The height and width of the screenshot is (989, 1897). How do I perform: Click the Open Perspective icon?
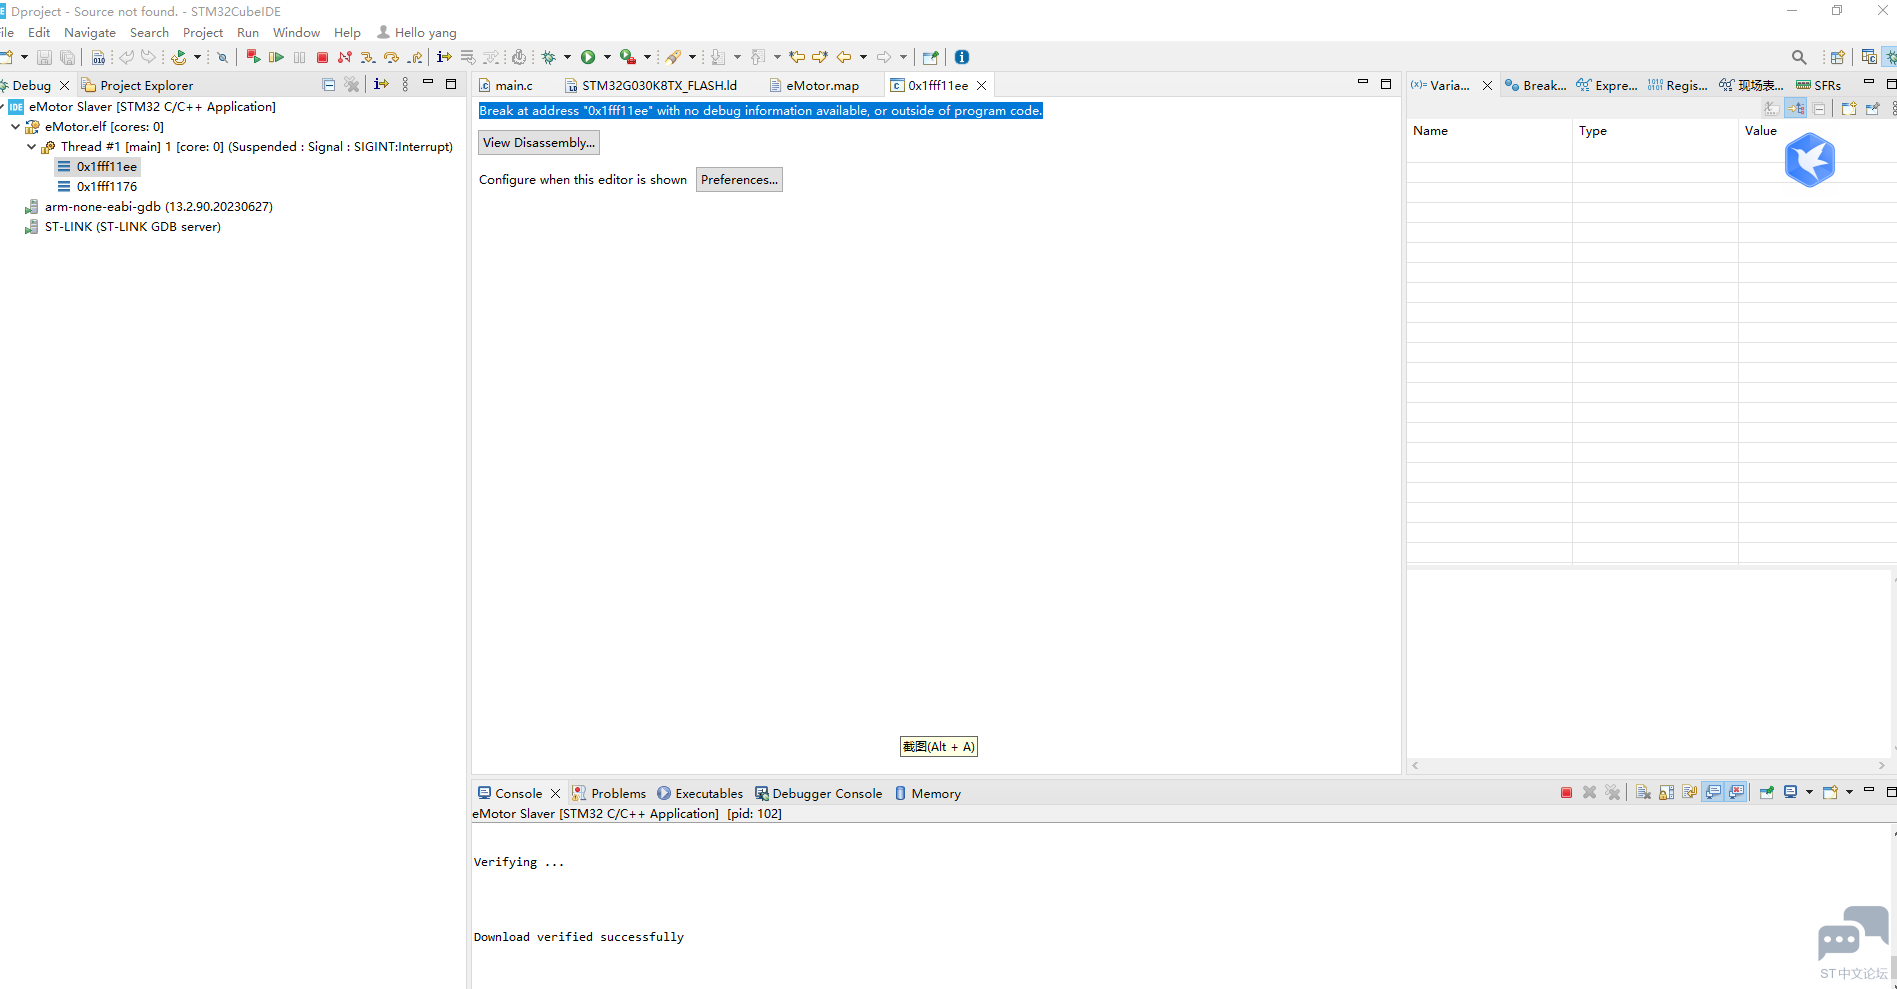pos(1838,57)
